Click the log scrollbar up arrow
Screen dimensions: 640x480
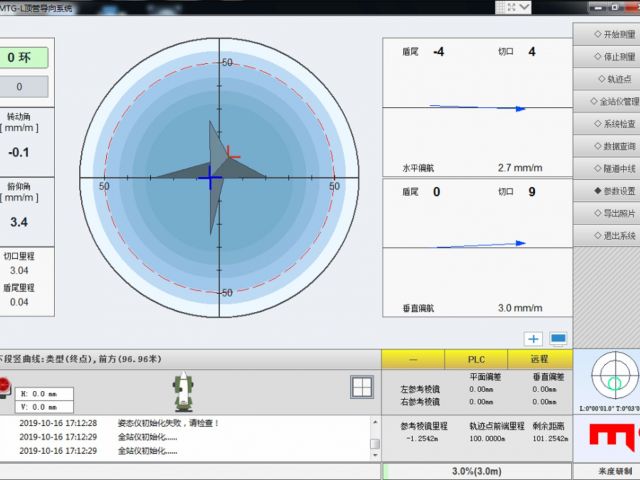pos(375,422)
